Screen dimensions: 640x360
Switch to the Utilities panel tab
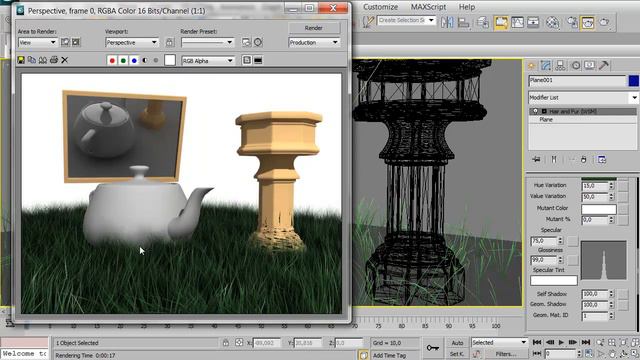point(604,65)
